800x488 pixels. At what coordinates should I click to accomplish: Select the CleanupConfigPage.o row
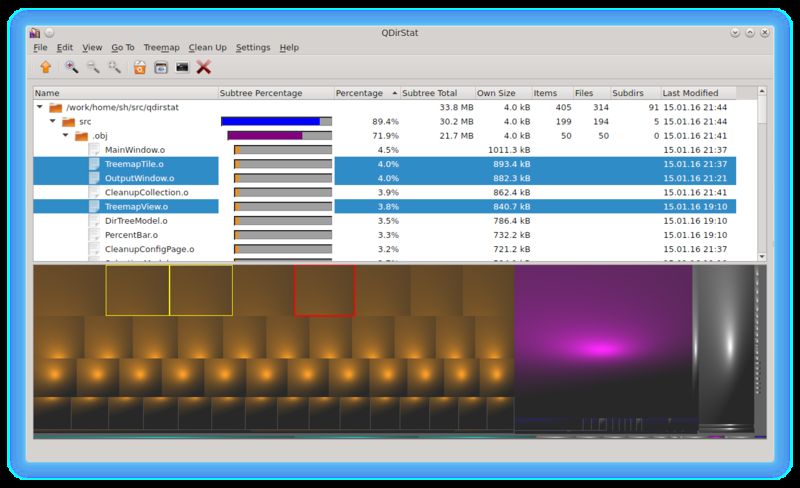tap(385, 249)
